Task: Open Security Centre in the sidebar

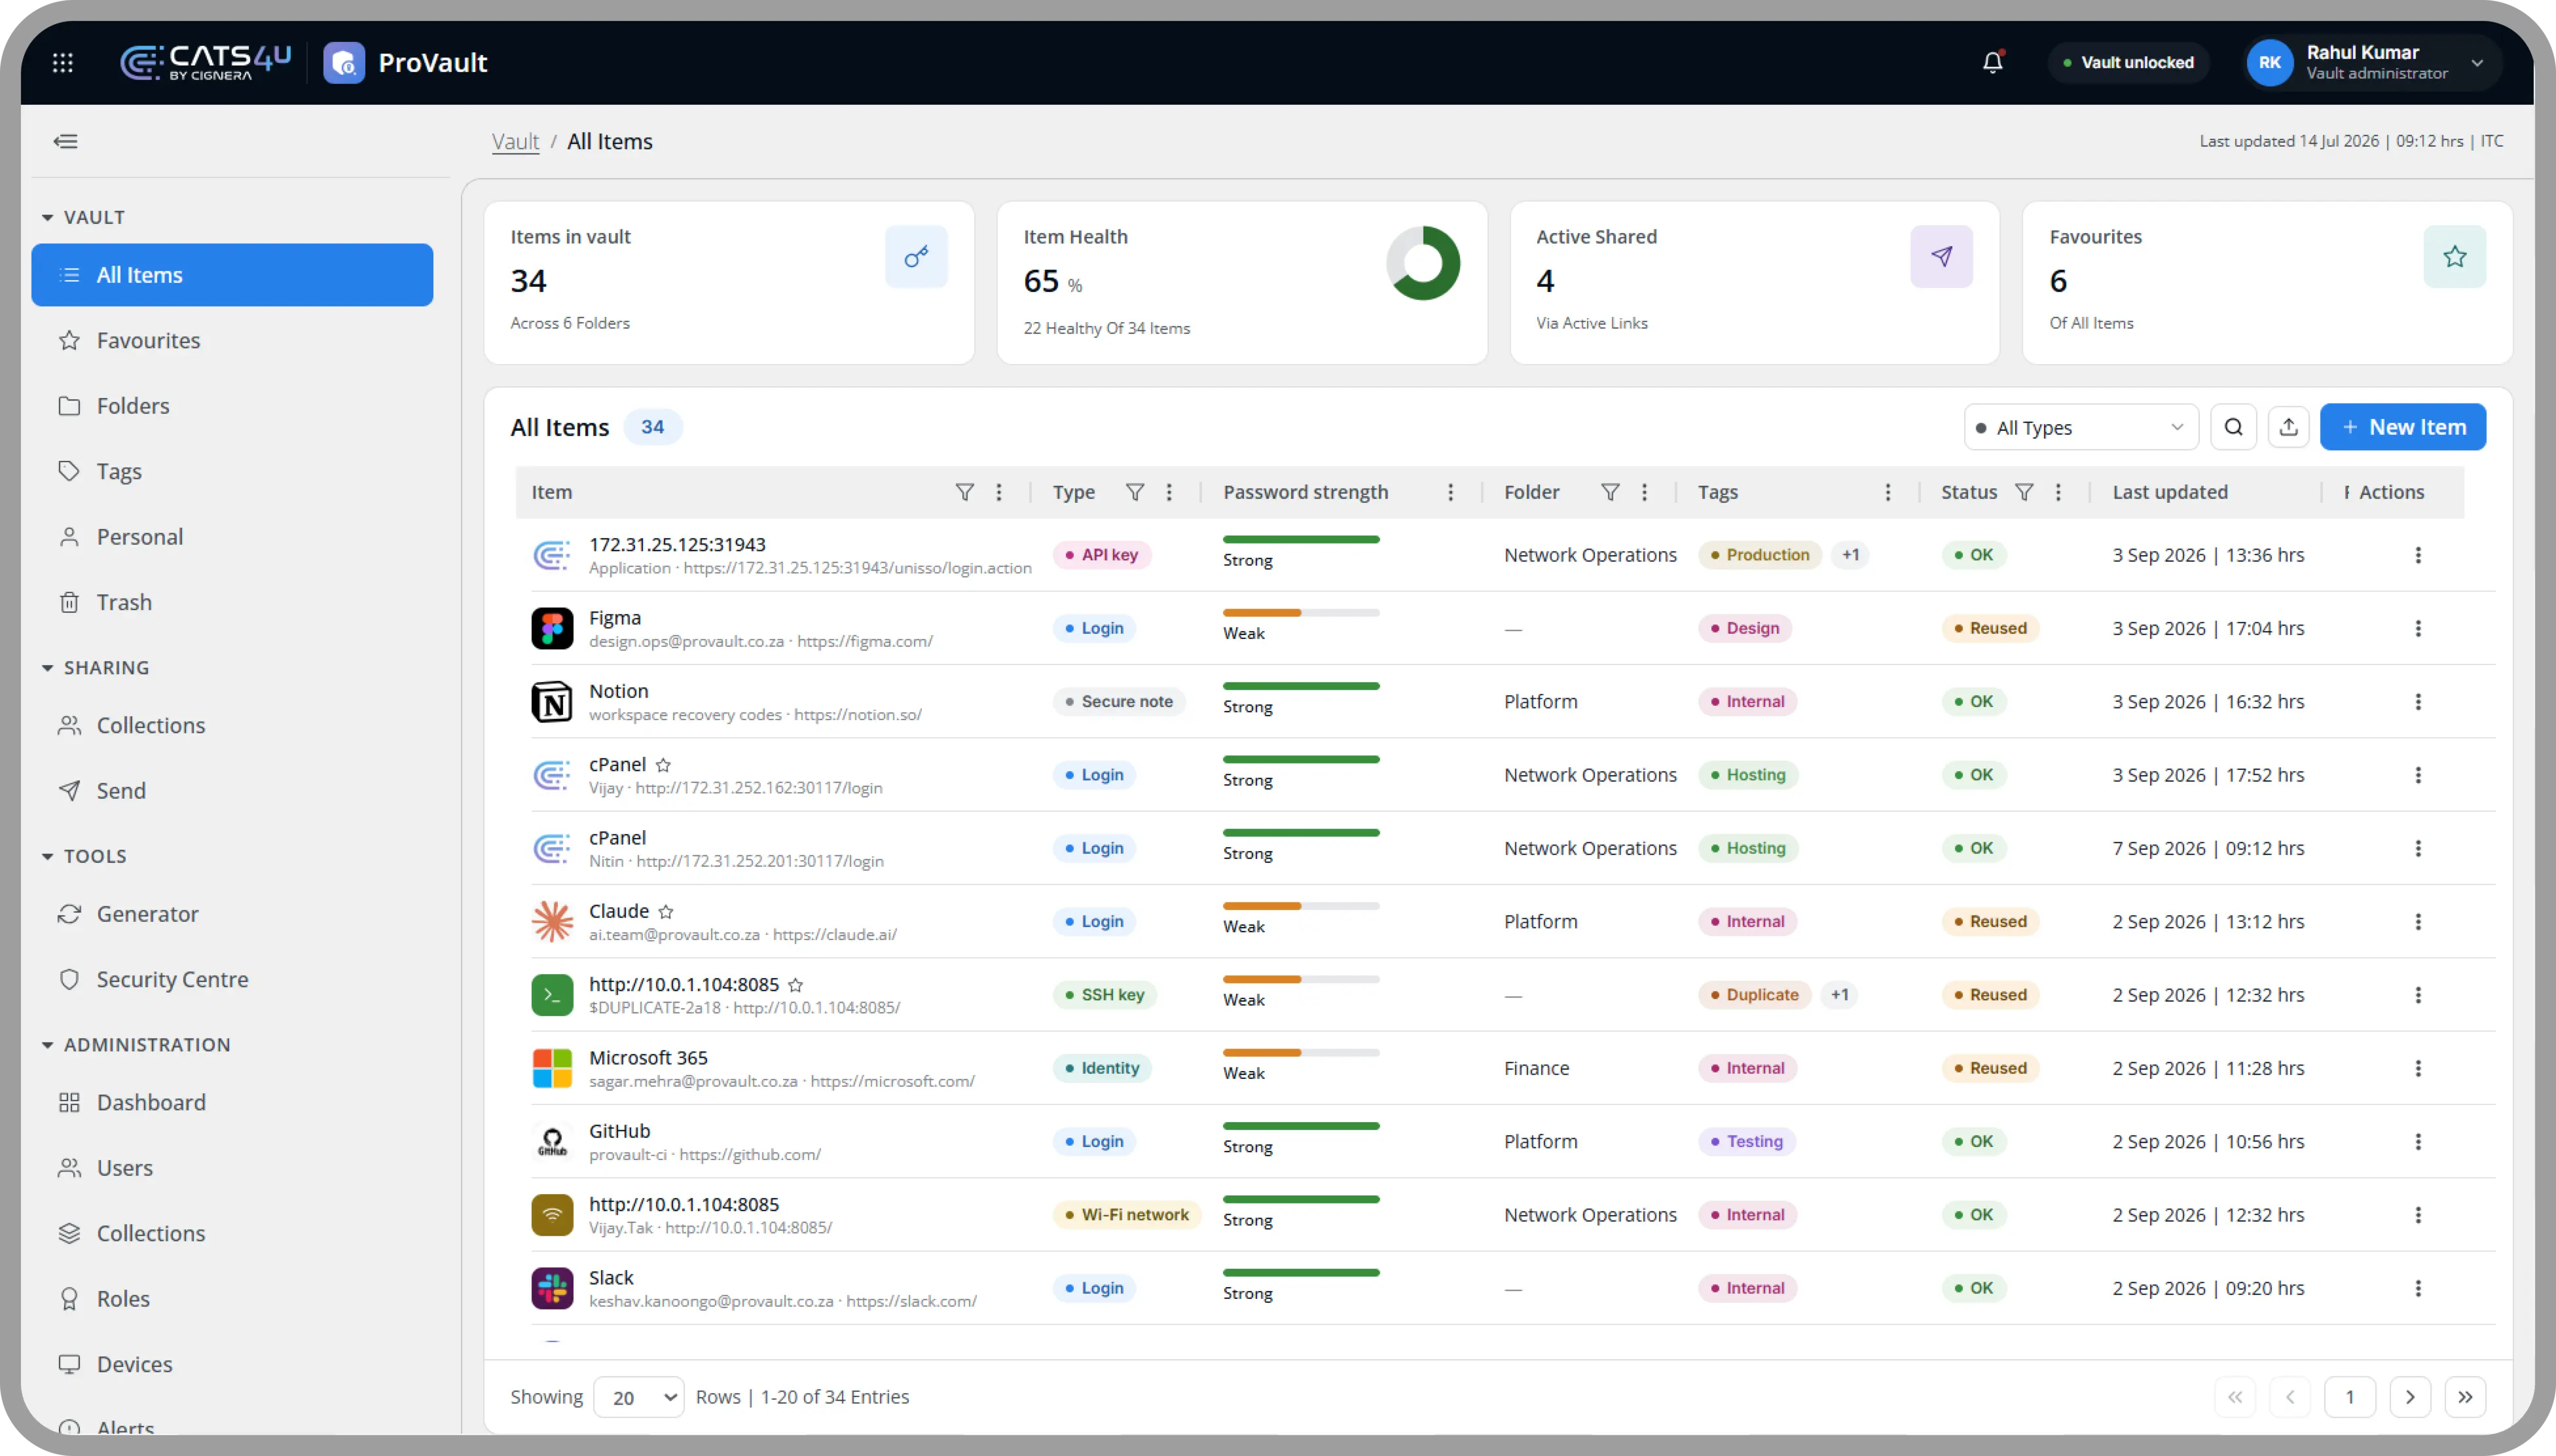Action: tap(232, 979)
